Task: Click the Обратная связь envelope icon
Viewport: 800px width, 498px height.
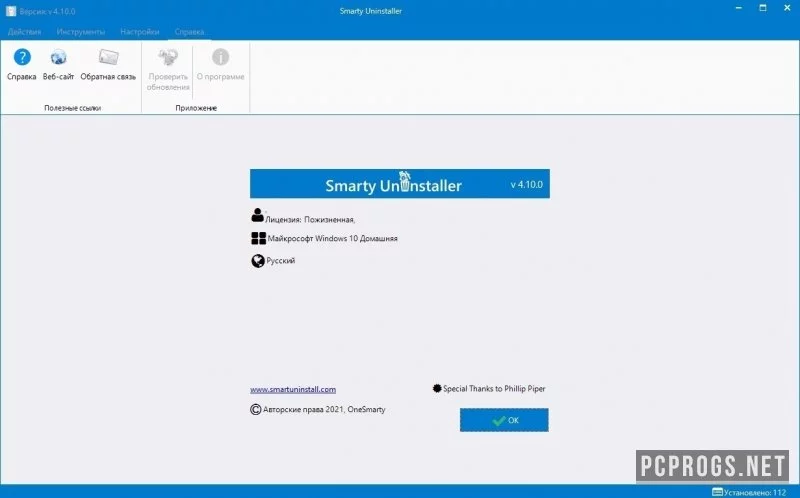Action: click(x=108, y=57)
